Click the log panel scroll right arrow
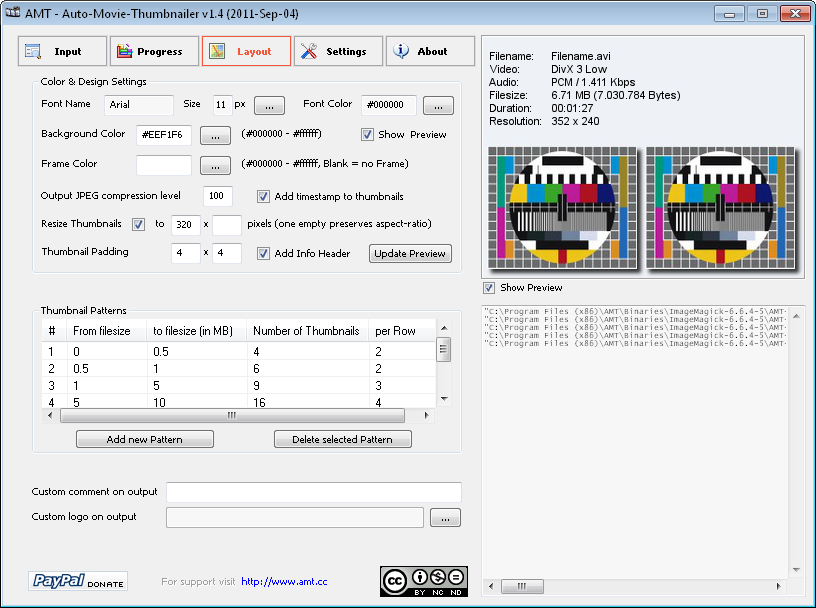This screenshot has width=816, height=608. pyautogui.click(x=779, y=586)
